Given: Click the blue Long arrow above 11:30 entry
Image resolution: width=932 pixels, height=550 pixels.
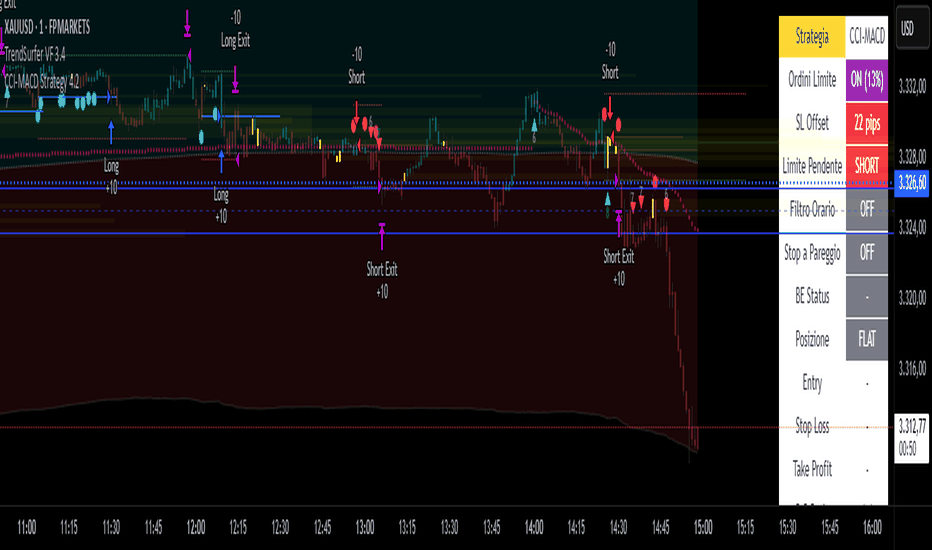Looking at the screenshot, I should (111, 133).
